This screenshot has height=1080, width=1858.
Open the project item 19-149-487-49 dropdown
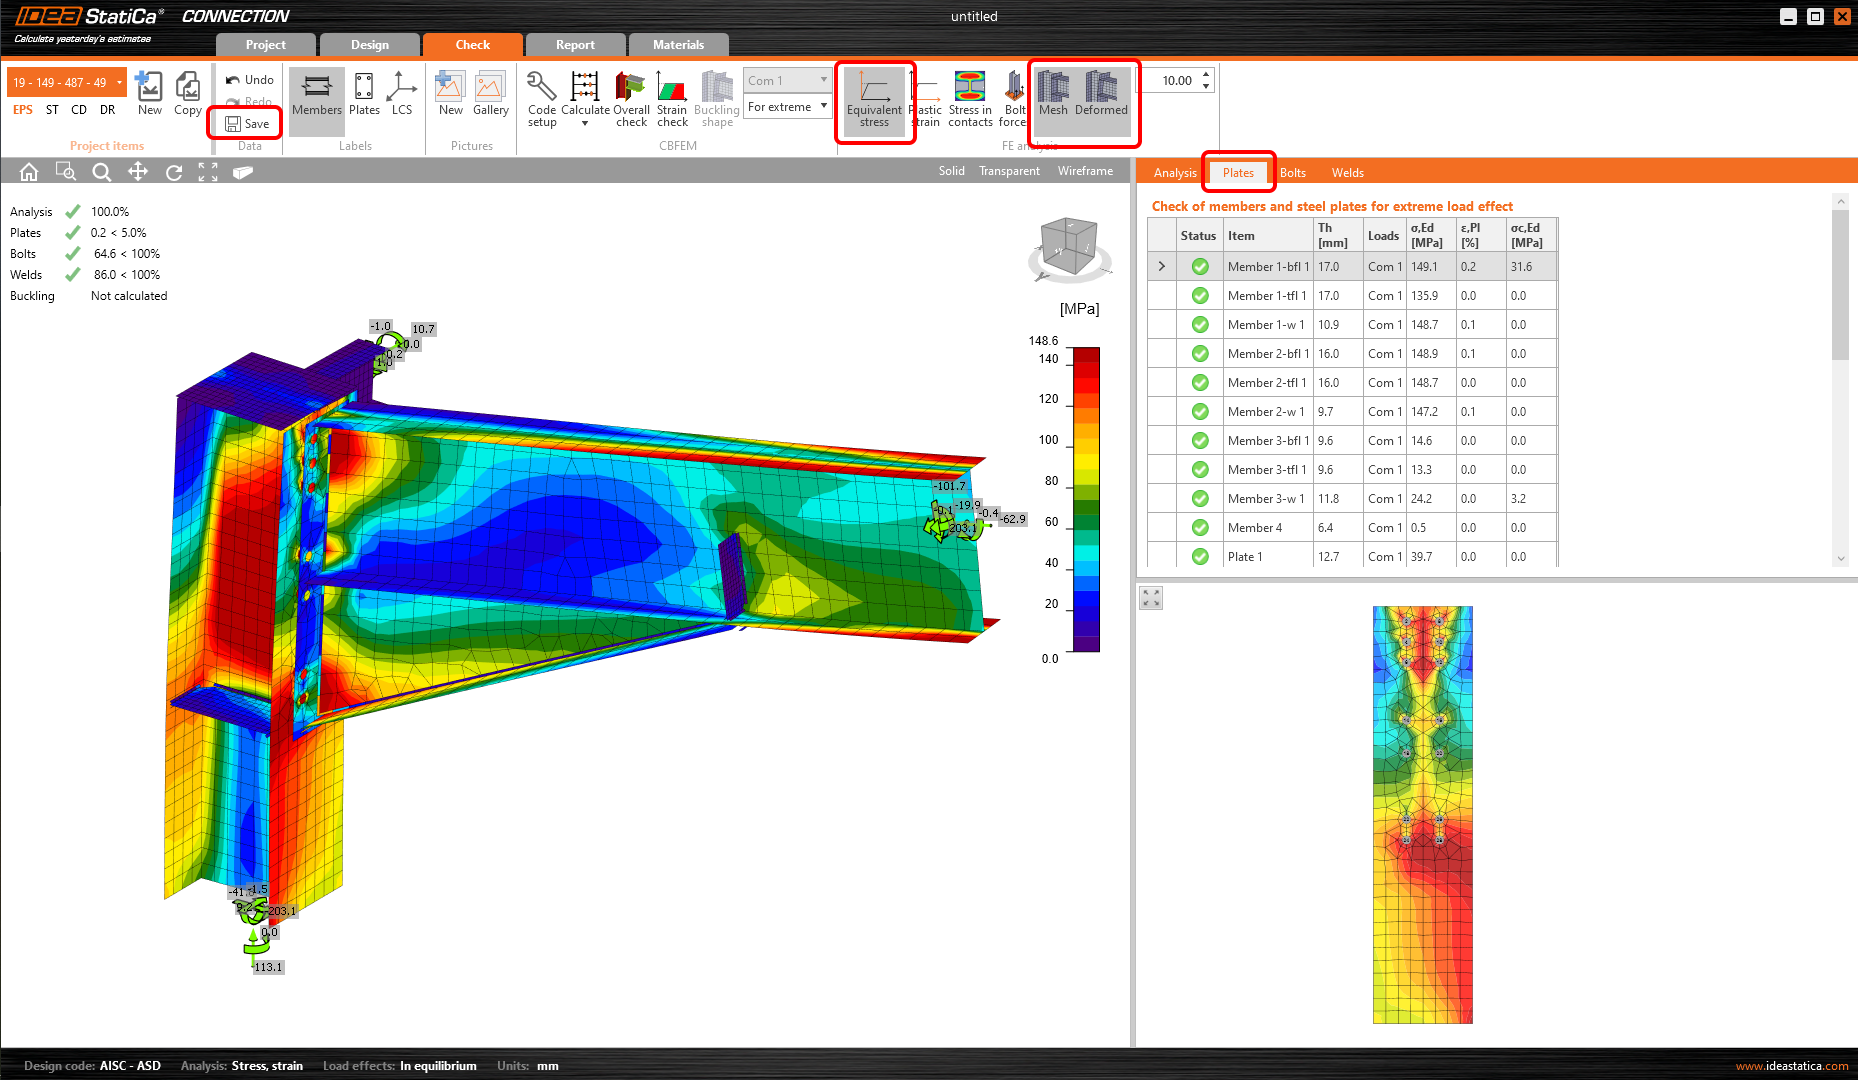(120, 83)
